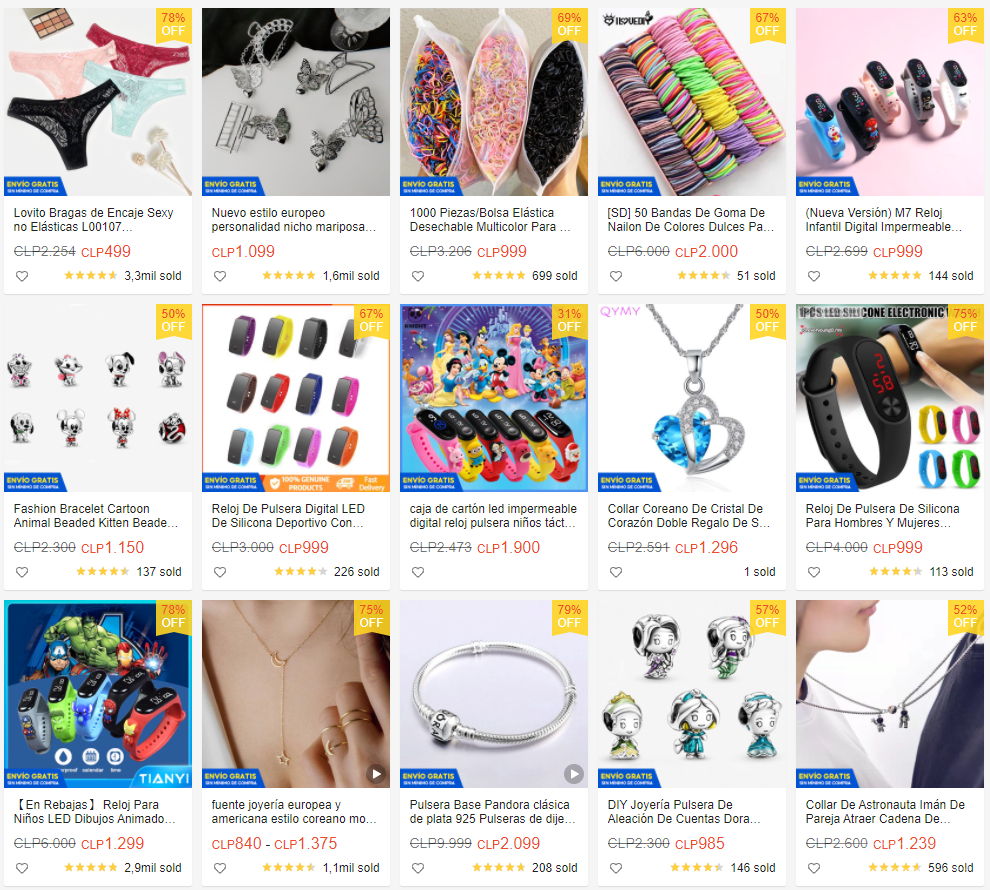Favorite the Lovito Bragas de Encaje item
The image size is (990, 890).
(x=22, y=276)
